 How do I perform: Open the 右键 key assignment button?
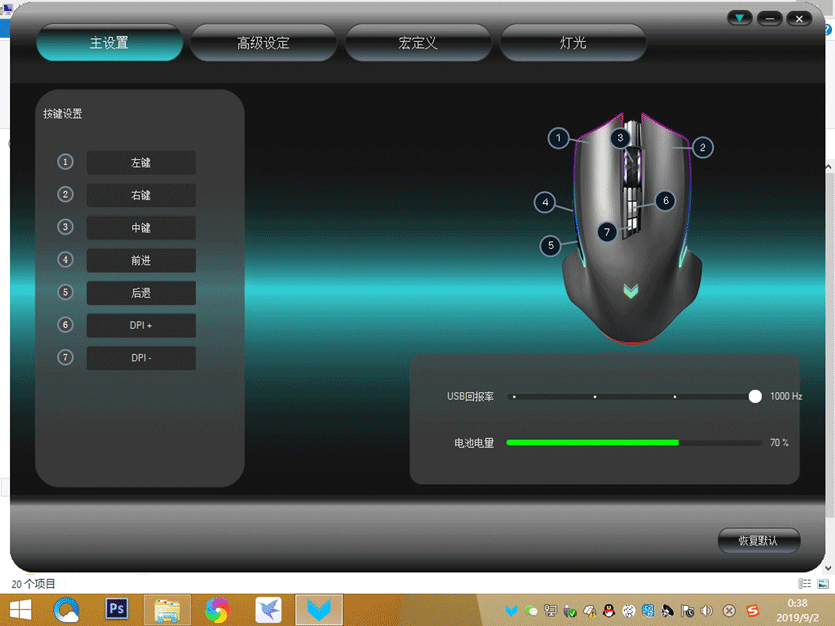(141, 195)
